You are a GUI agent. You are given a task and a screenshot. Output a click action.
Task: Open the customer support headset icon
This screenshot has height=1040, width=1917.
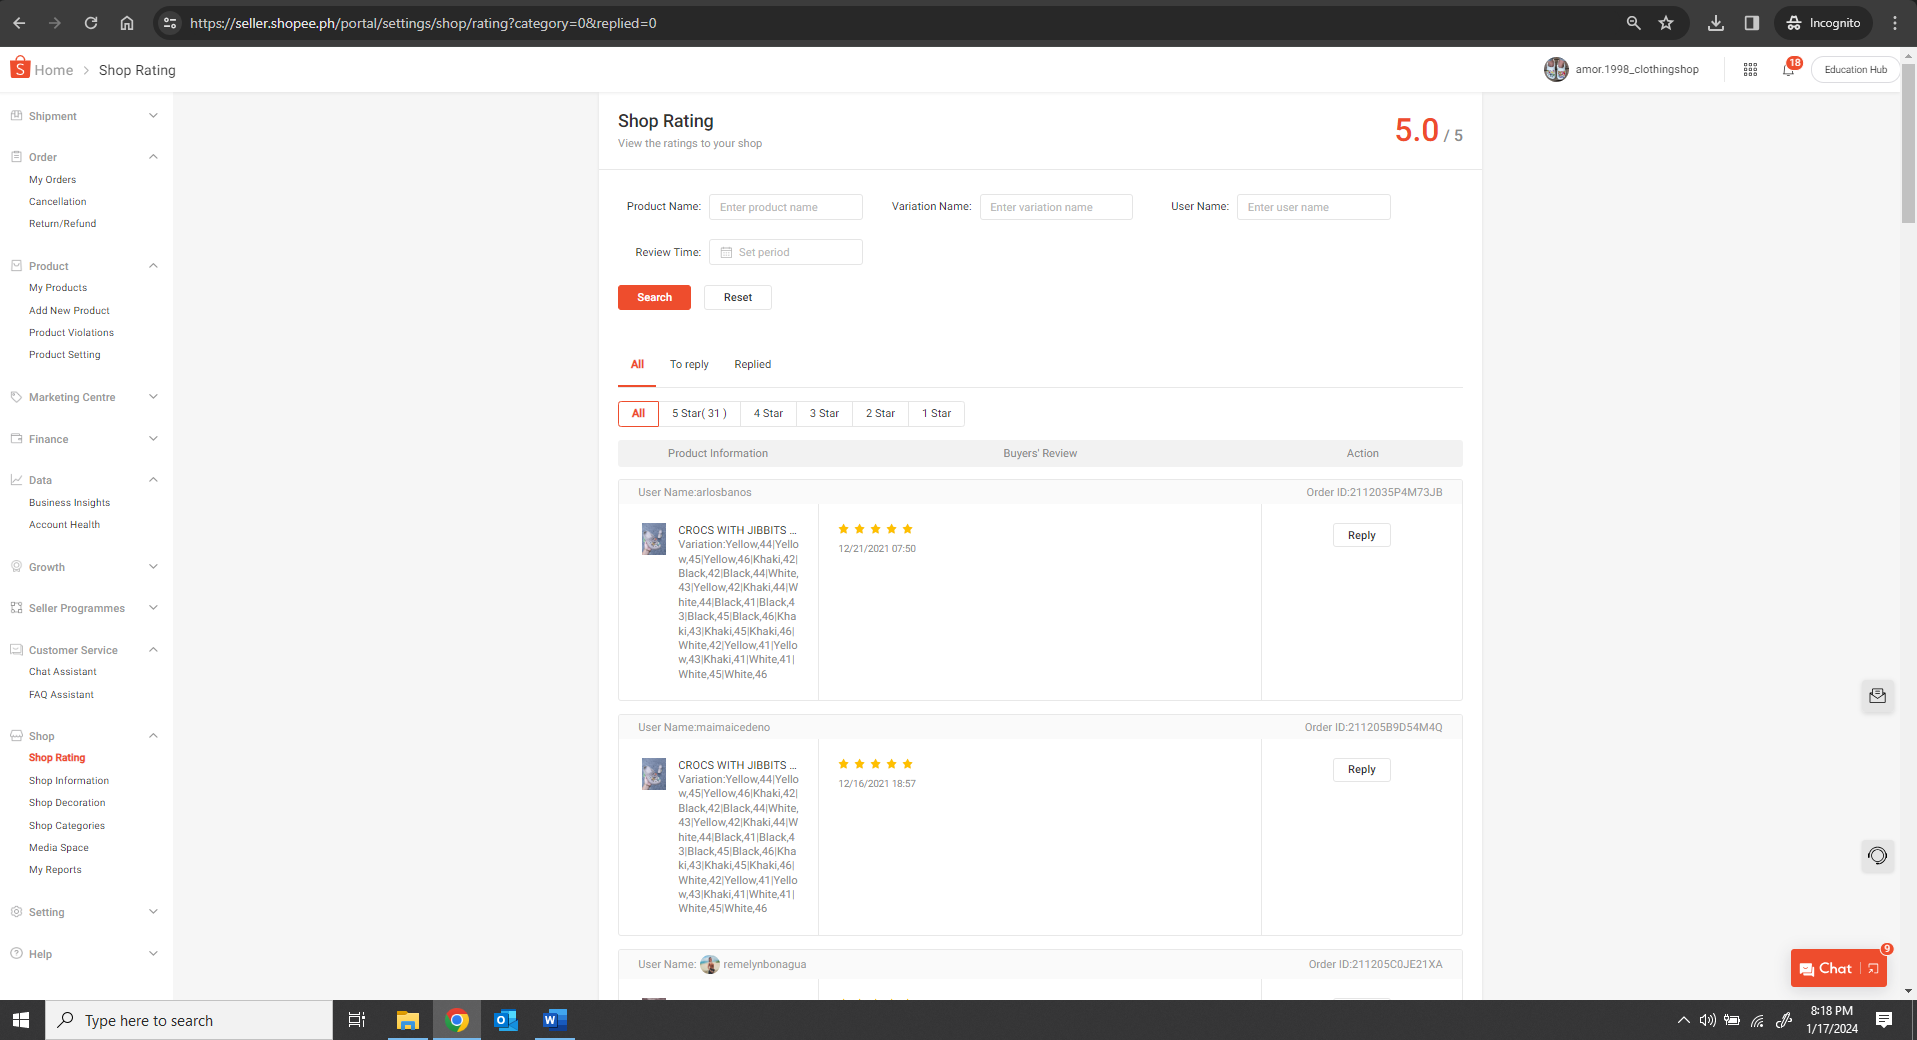pyautogui.click(x=1877, y=856)
